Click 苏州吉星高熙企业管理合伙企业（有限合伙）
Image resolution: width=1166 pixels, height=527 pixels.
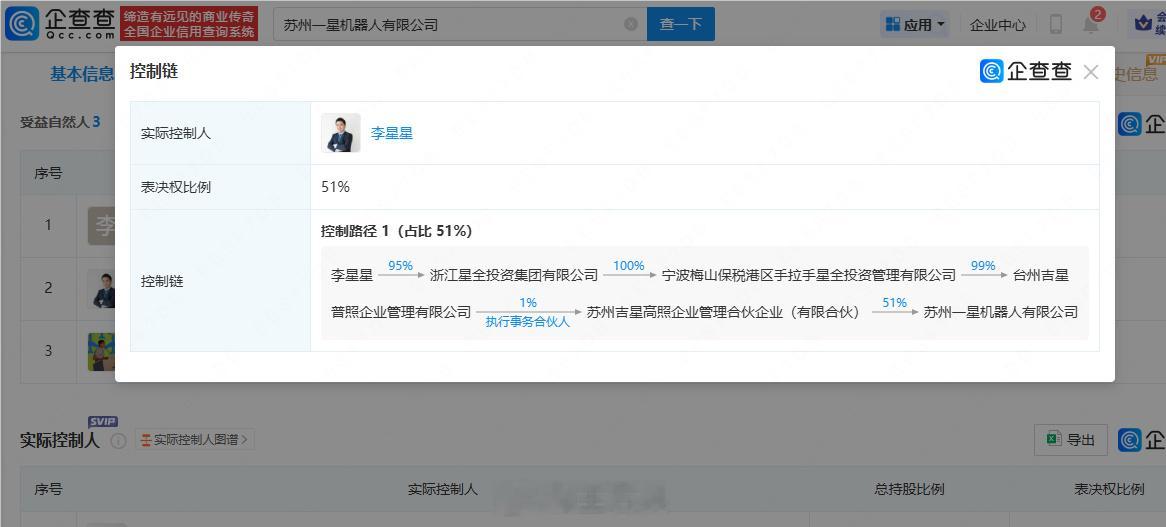coord(724,312)
